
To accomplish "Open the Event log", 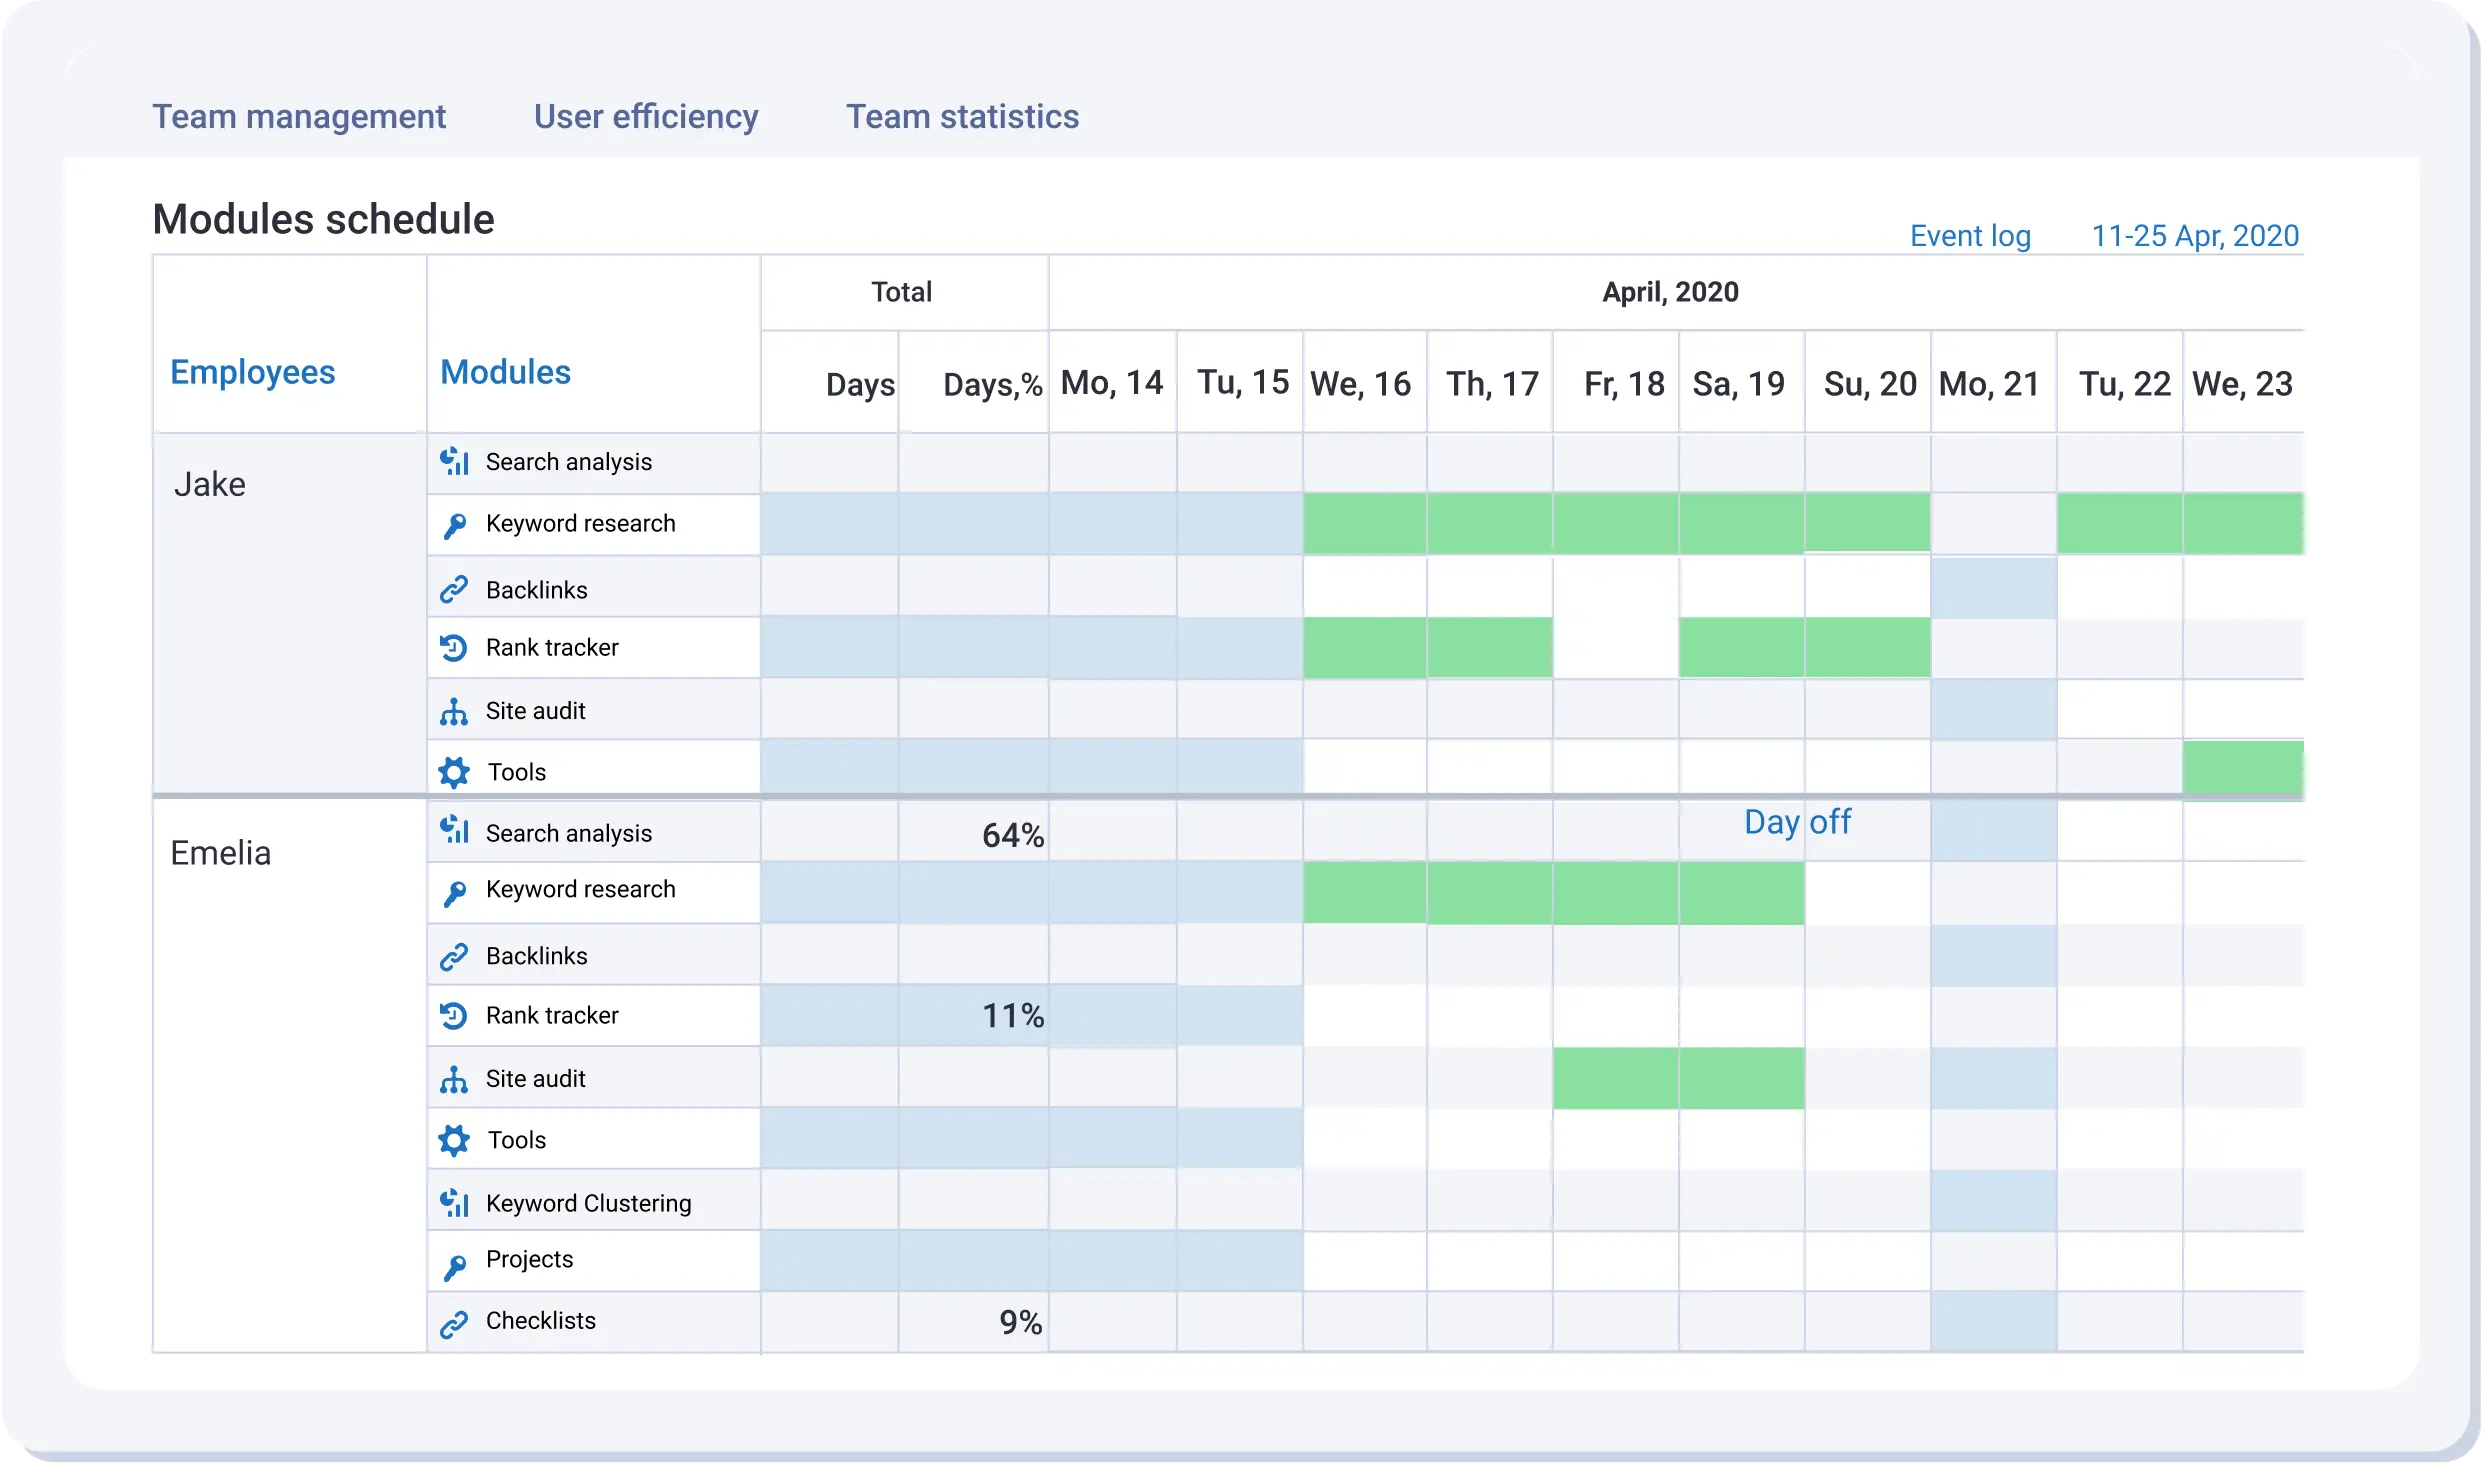I will (1969, 236).
